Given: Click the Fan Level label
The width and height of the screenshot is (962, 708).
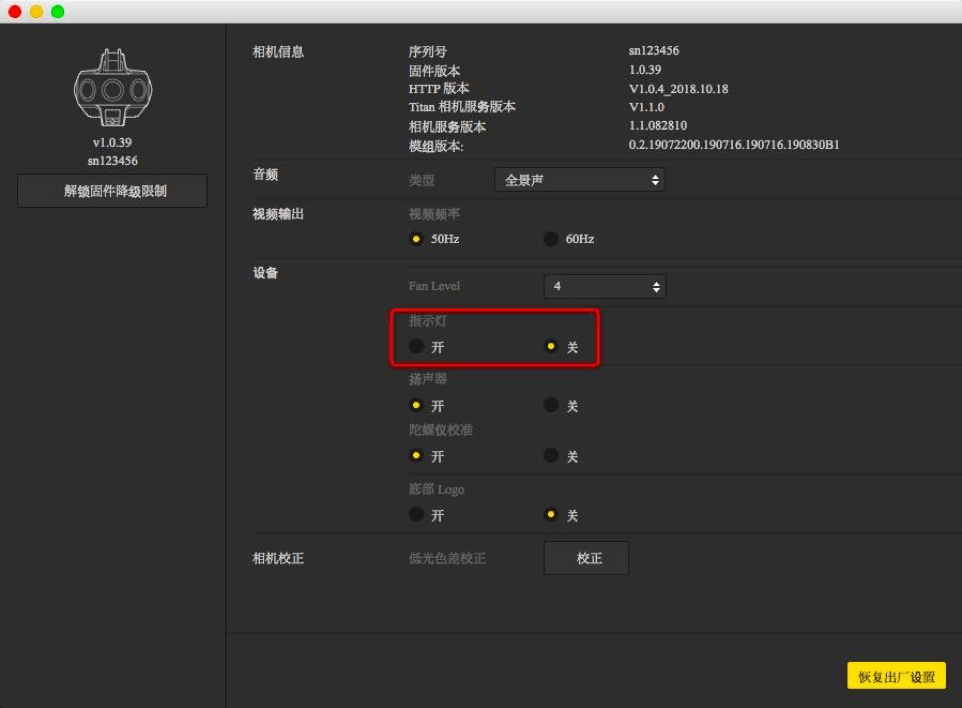Looking at the screenshot, I should pos(434,286).
